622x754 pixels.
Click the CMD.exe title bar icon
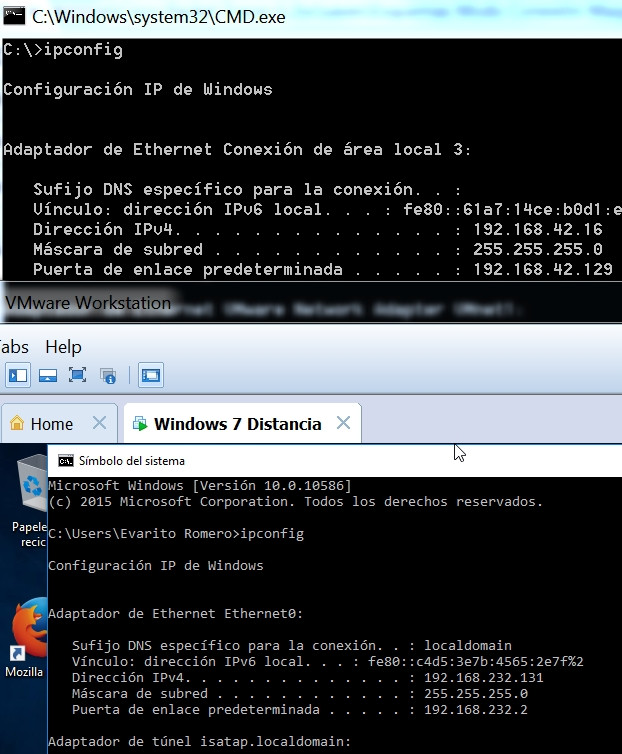click(13, 18)
